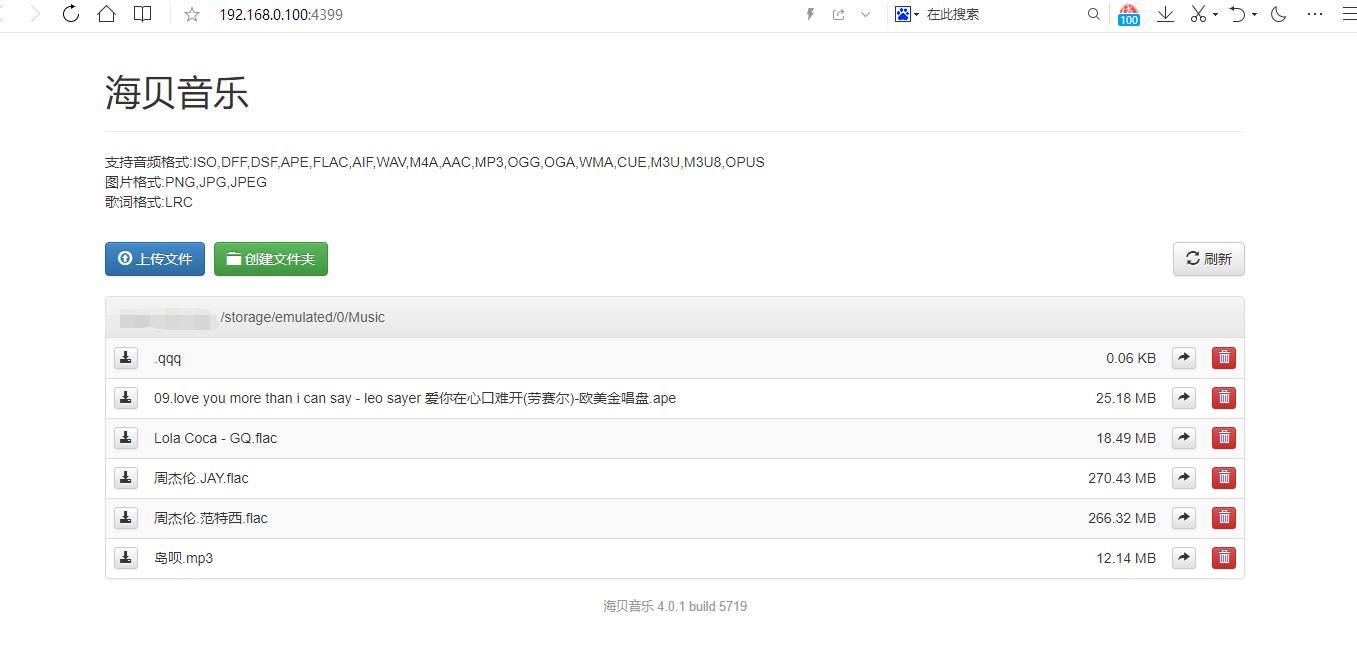Viewport: 1357px width, 645px height.
Task: Delete 岛呗.mp3 using the trash icon
Action: (1223, 558)
